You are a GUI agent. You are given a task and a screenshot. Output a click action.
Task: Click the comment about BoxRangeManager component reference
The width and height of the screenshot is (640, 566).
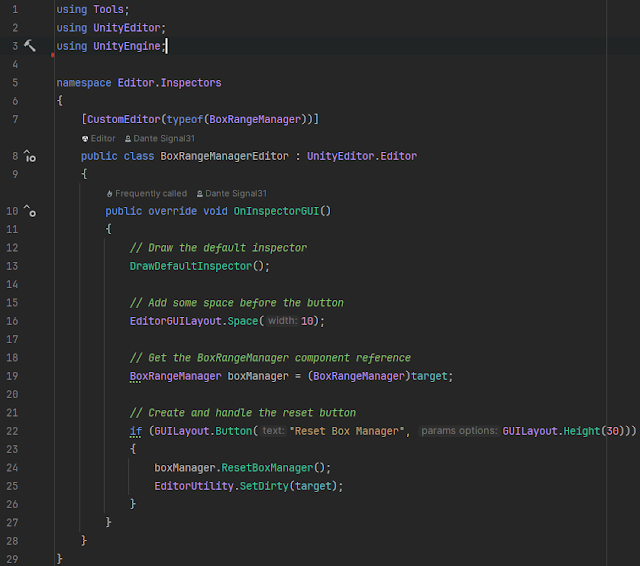[270, 358]
